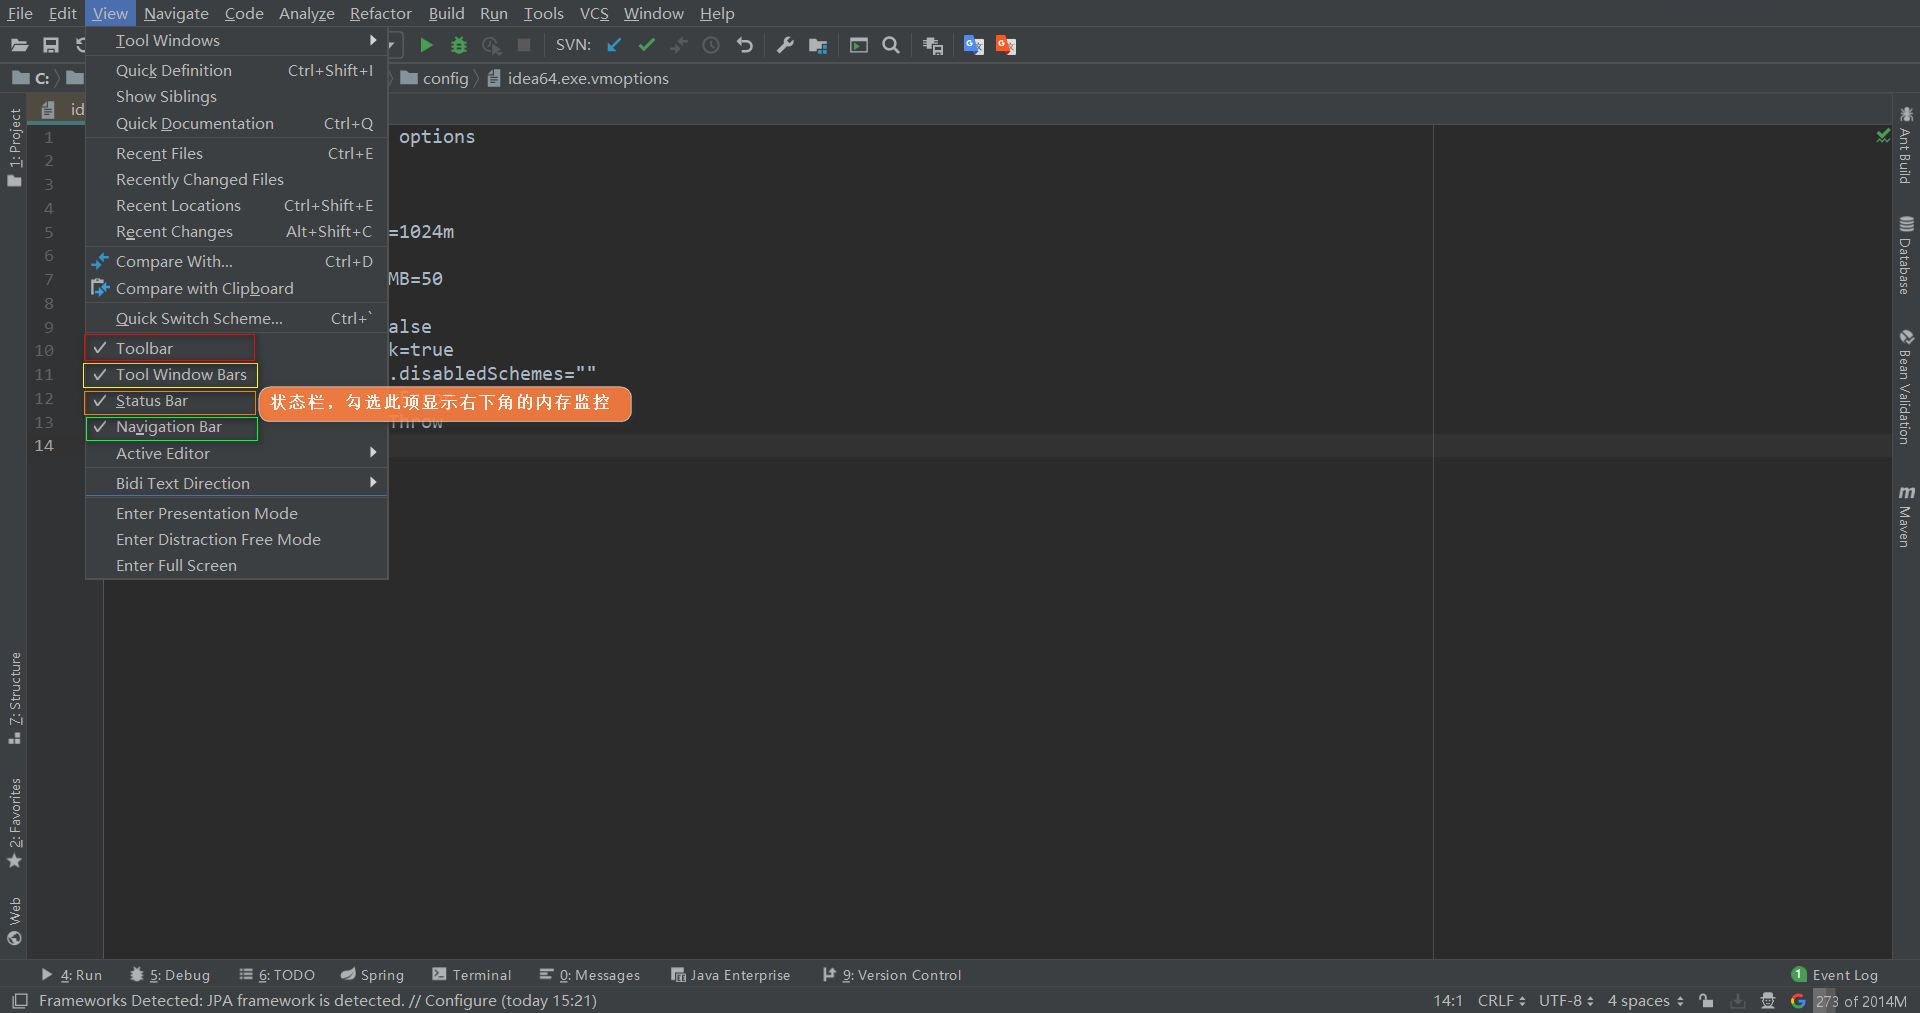Open the Event Log

(x=1844, y=975)
